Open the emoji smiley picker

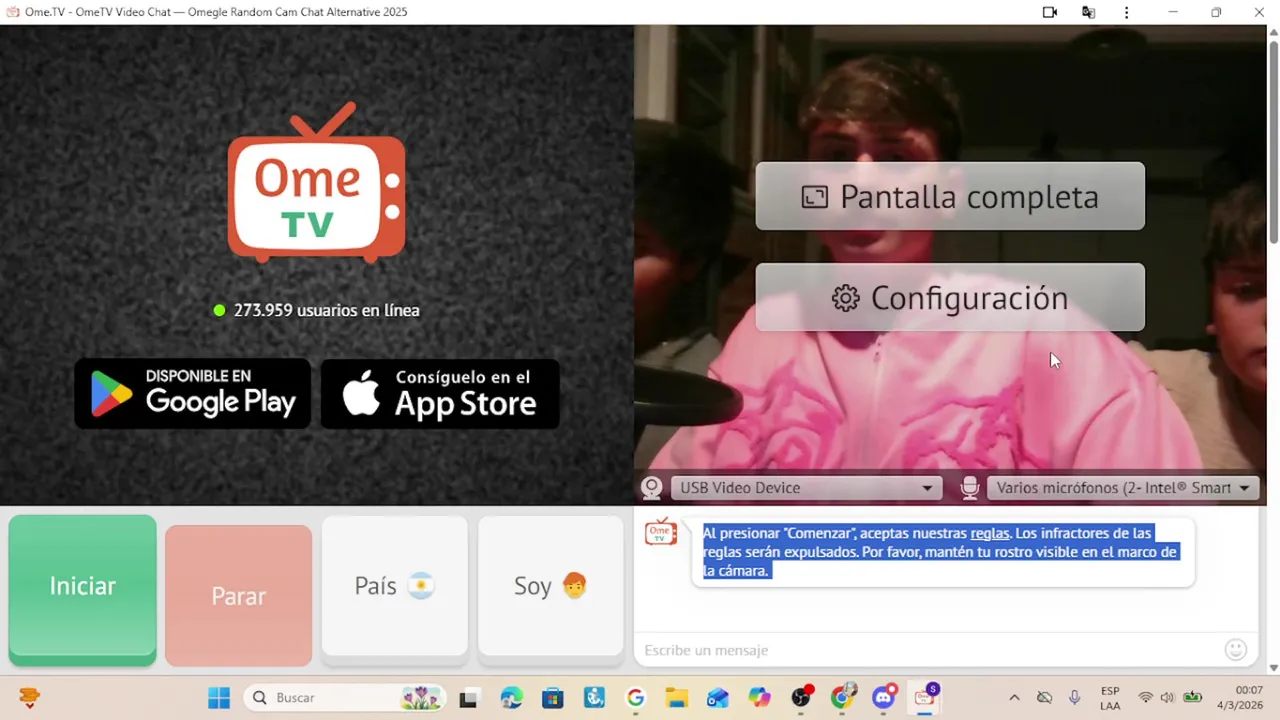(x=1236, y=650)
